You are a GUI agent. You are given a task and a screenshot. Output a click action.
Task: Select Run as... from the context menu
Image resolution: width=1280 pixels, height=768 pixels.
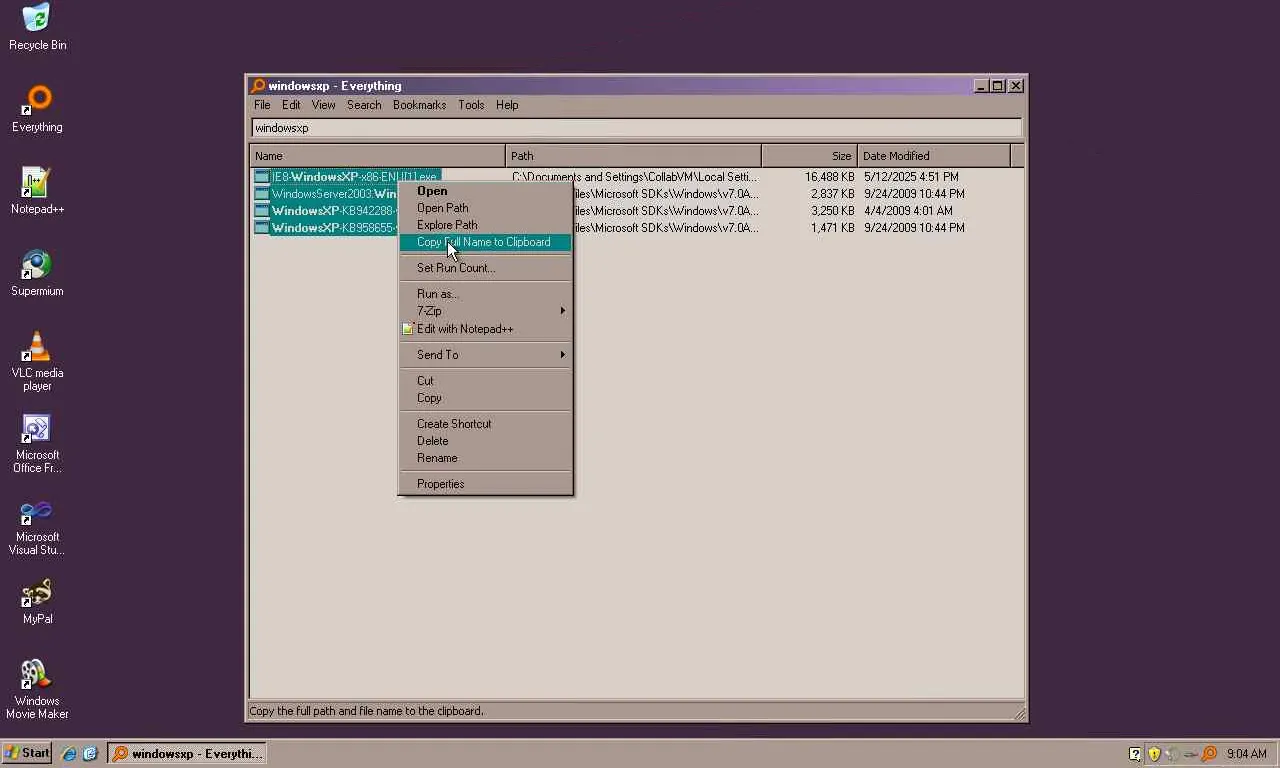click(485, 294)
